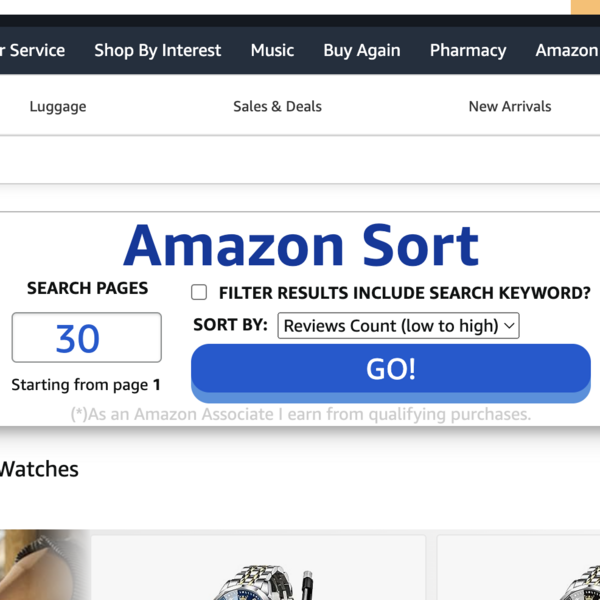This screenshot has height=600, width=600.
Task: Click the Watches section heading
Action: (39, 469)
